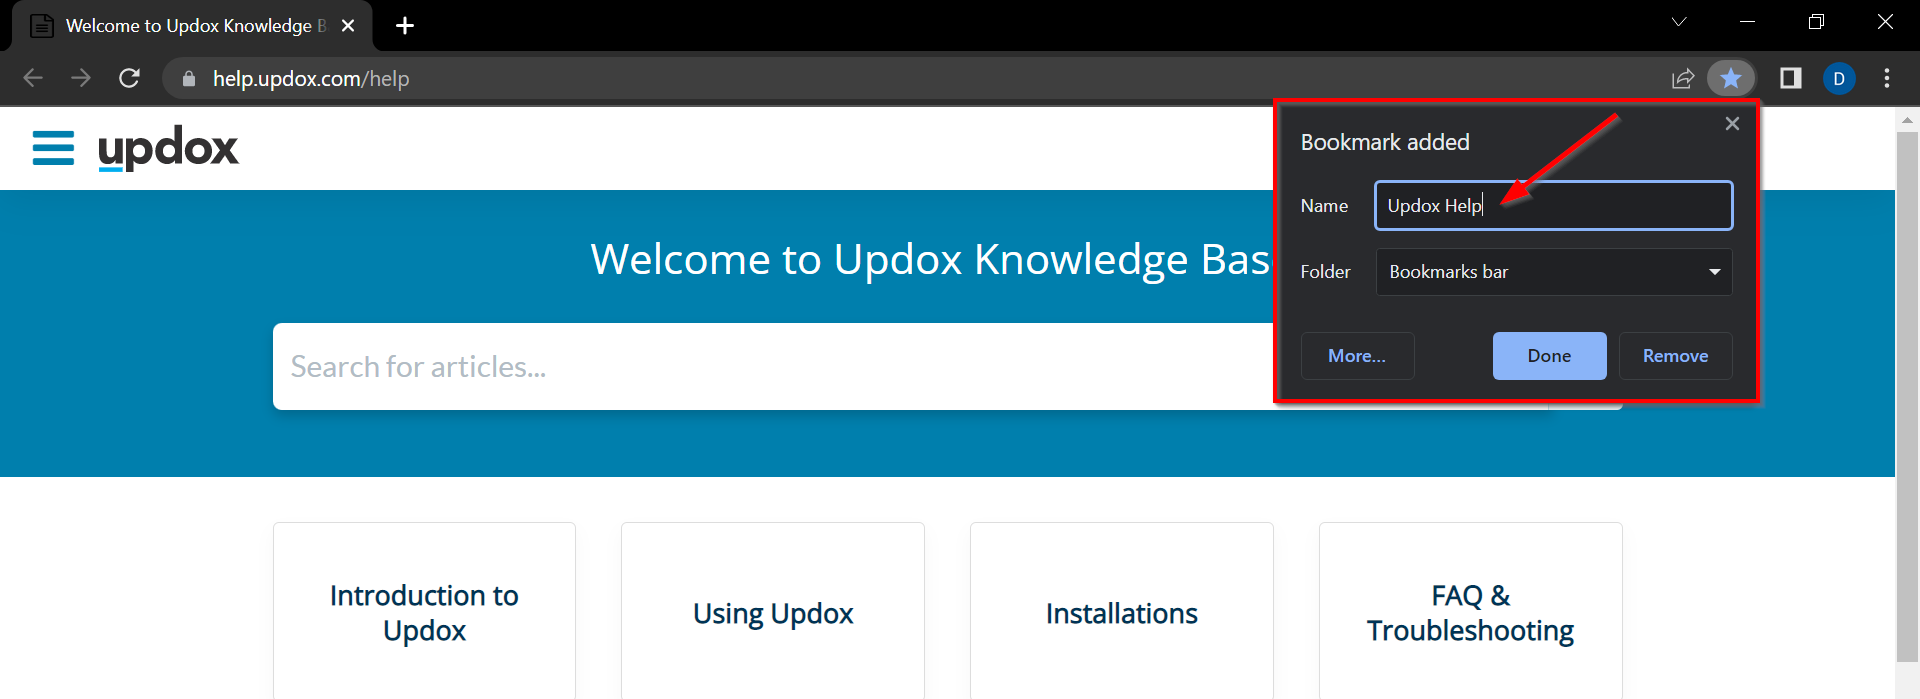Share this page from the address bar
Screen dimensions: 1920x699
coord(1683,78)
